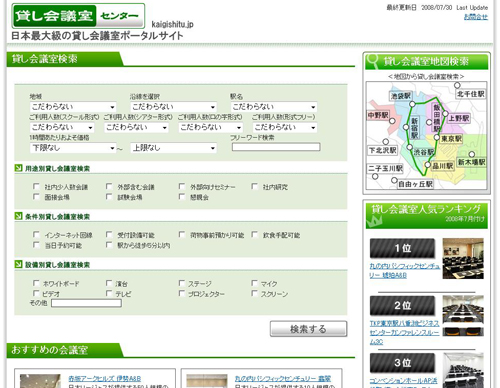Check the ホワイトボード equipment option
500x388 pixels.
[36, 283]
